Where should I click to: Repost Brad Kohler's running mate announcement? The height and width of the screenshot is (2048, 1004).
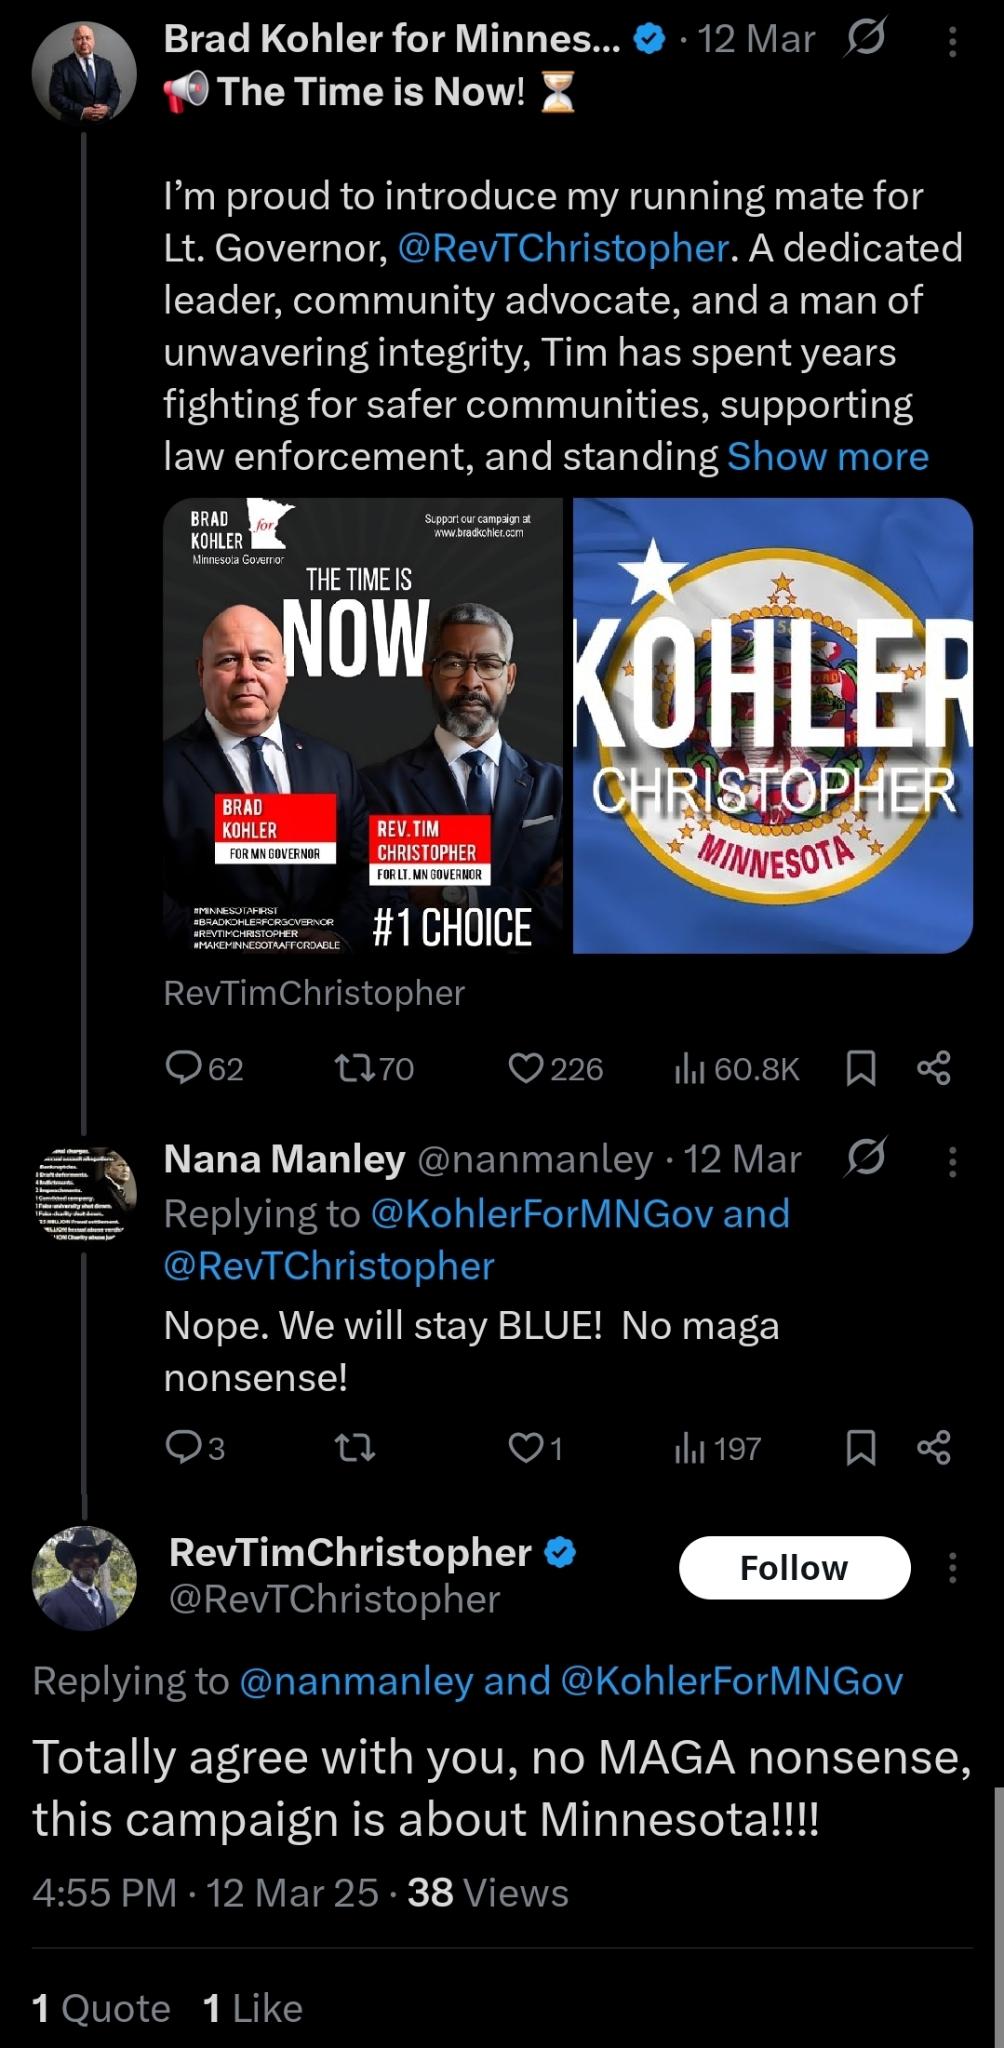[x=355, y=1068]
